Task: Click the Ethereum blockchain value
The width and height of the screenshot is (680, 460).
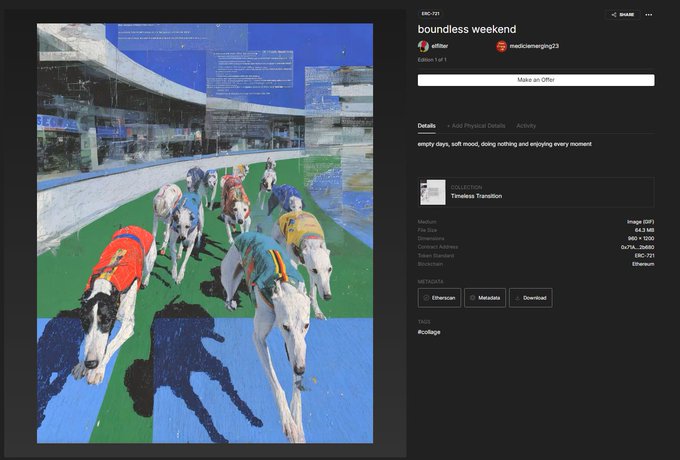Action: click(x=643, y=264)
